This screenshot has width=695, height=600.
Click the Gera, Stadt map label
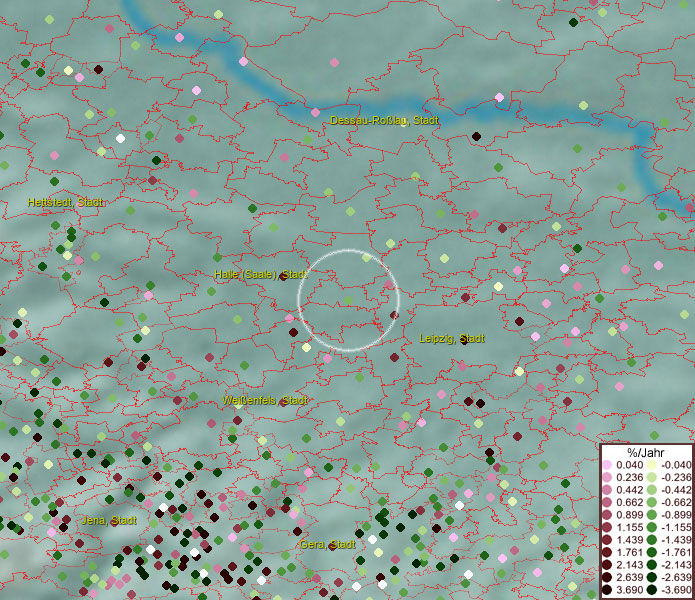click(327, 544)
